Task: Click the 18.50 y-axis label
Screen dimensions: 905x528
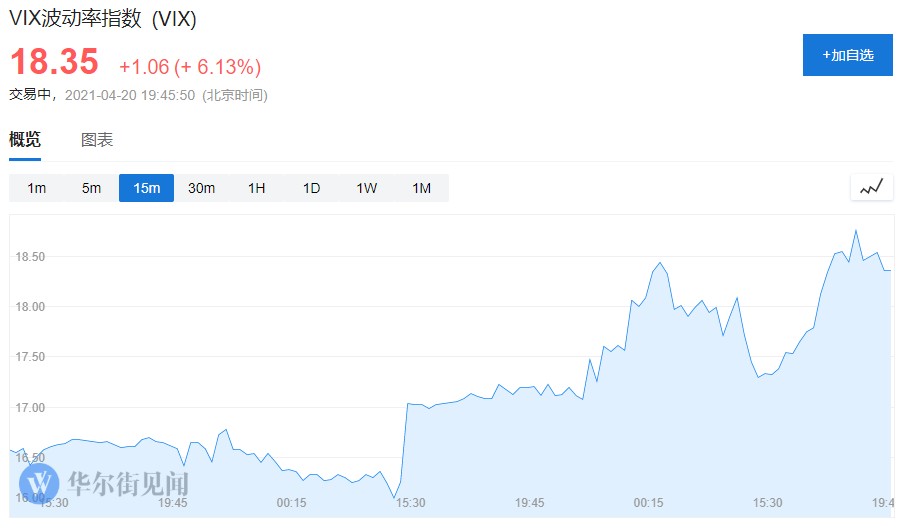Action: (x=30, y=257)
